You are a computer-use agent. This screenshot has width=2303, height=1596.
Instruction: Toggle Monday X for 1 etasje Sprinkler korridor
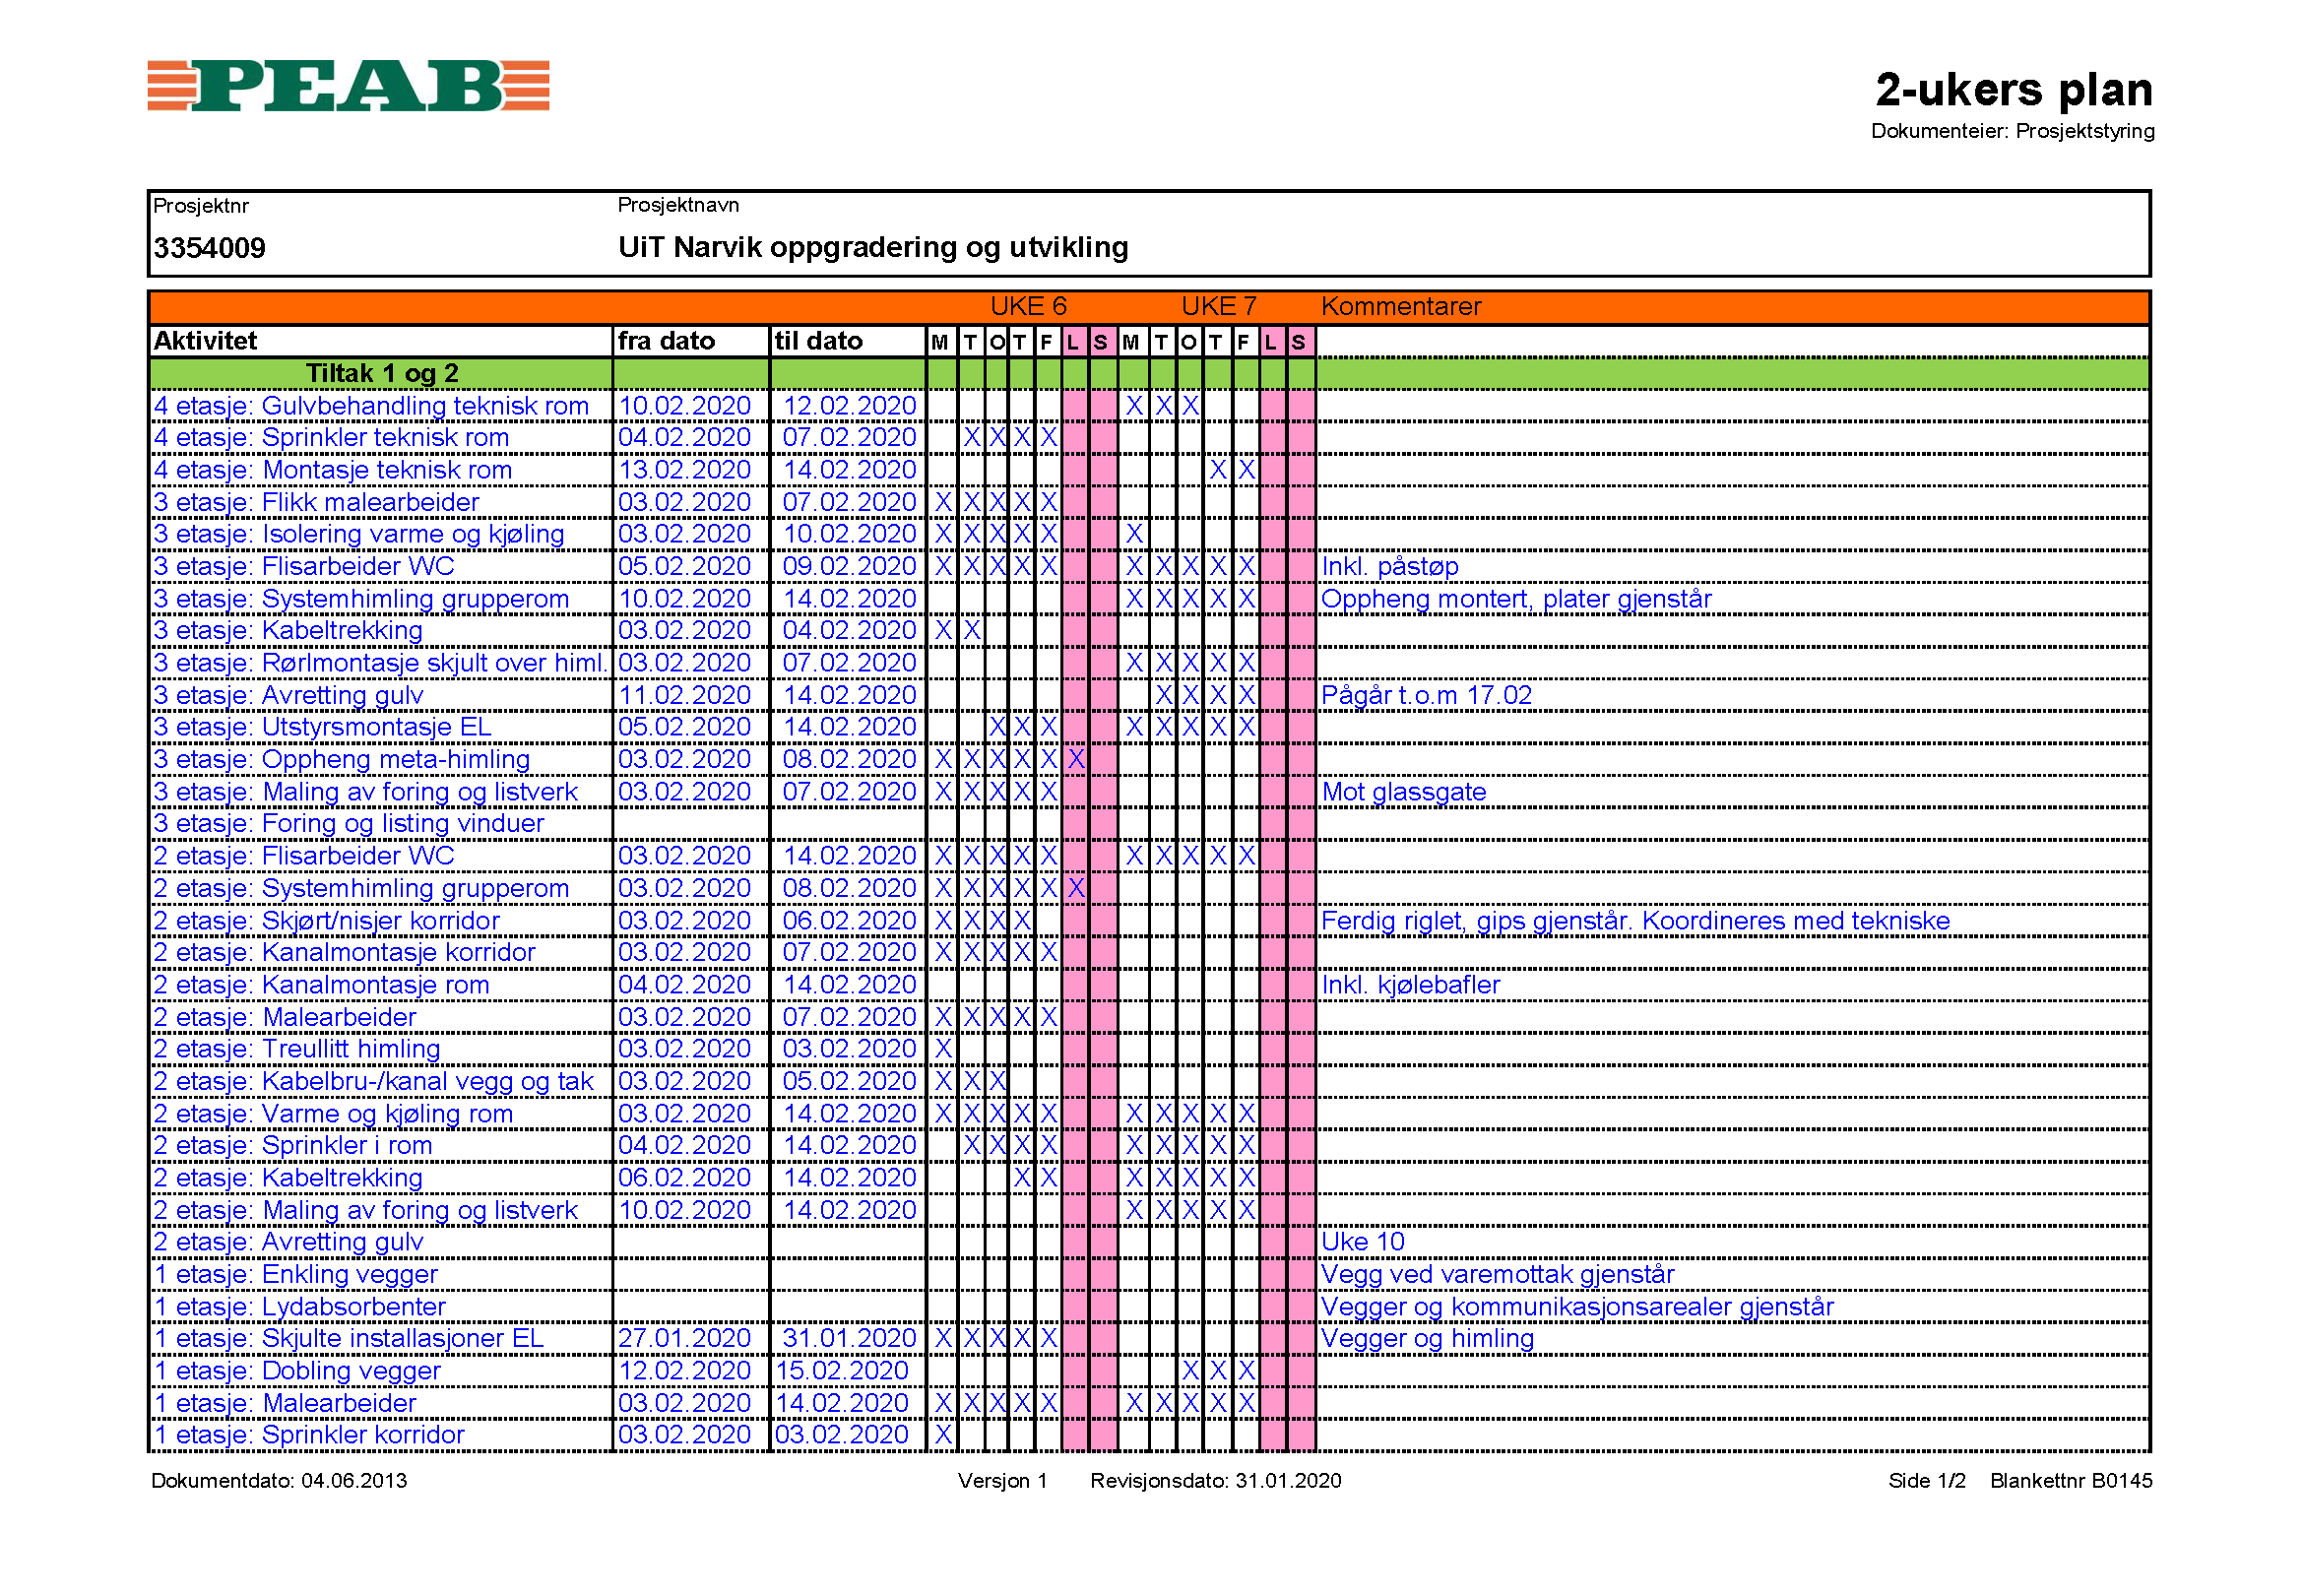(x=942, y=1435)
